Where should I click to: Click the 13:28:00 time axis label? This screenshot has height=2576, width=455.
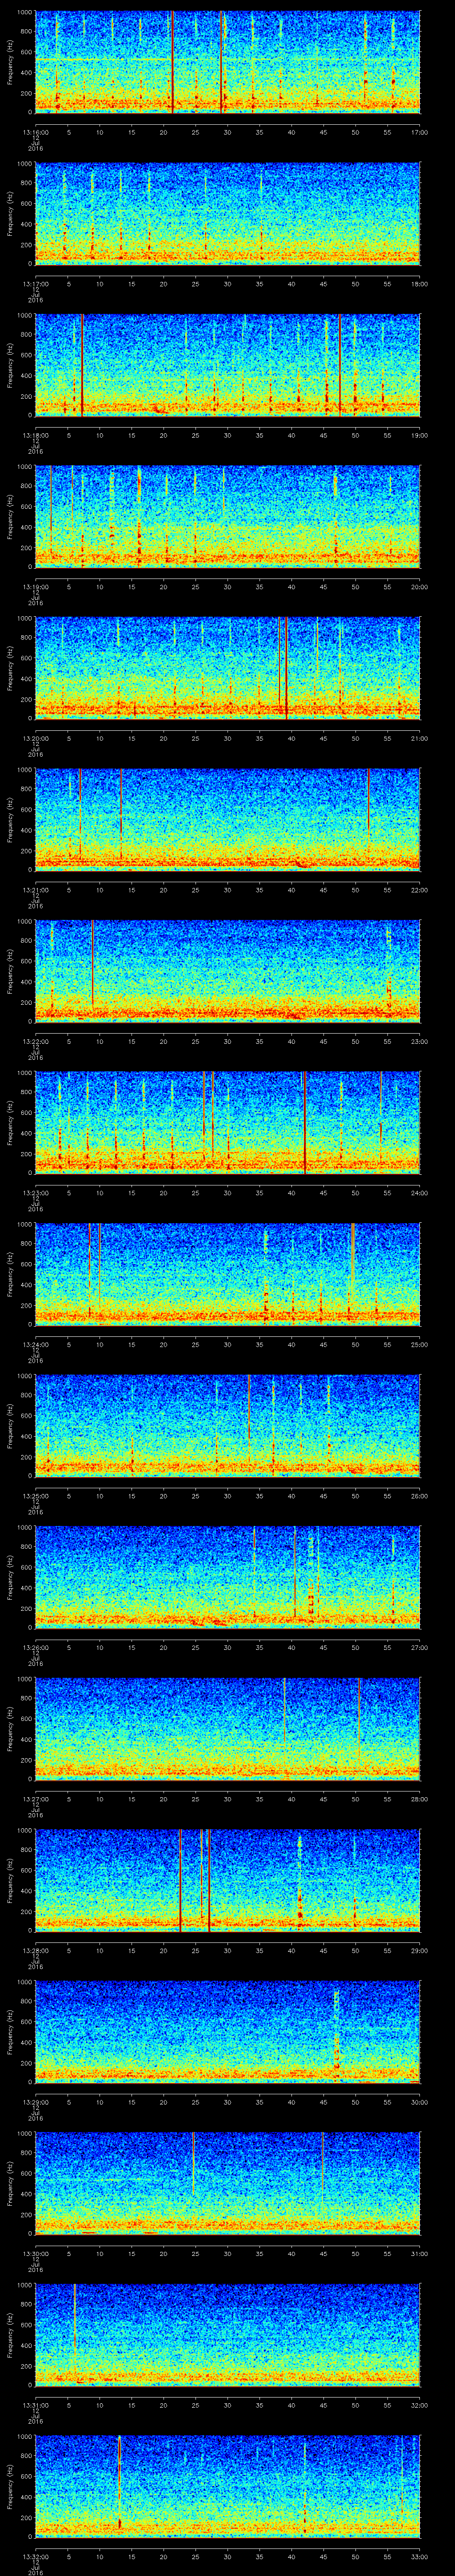pyautogui.click(x=36, y=1950)
